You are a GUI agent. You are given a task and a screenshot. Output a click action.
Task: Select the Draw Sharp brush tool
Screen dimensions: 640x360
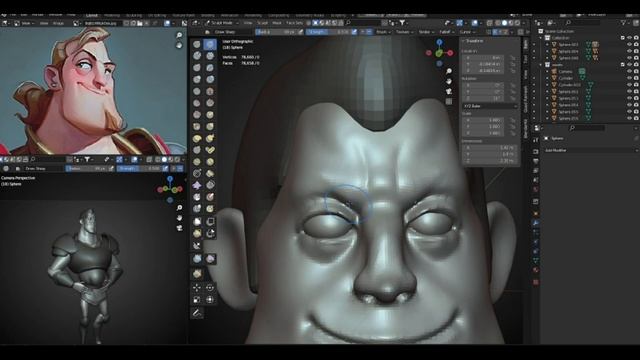pos(210,44)
